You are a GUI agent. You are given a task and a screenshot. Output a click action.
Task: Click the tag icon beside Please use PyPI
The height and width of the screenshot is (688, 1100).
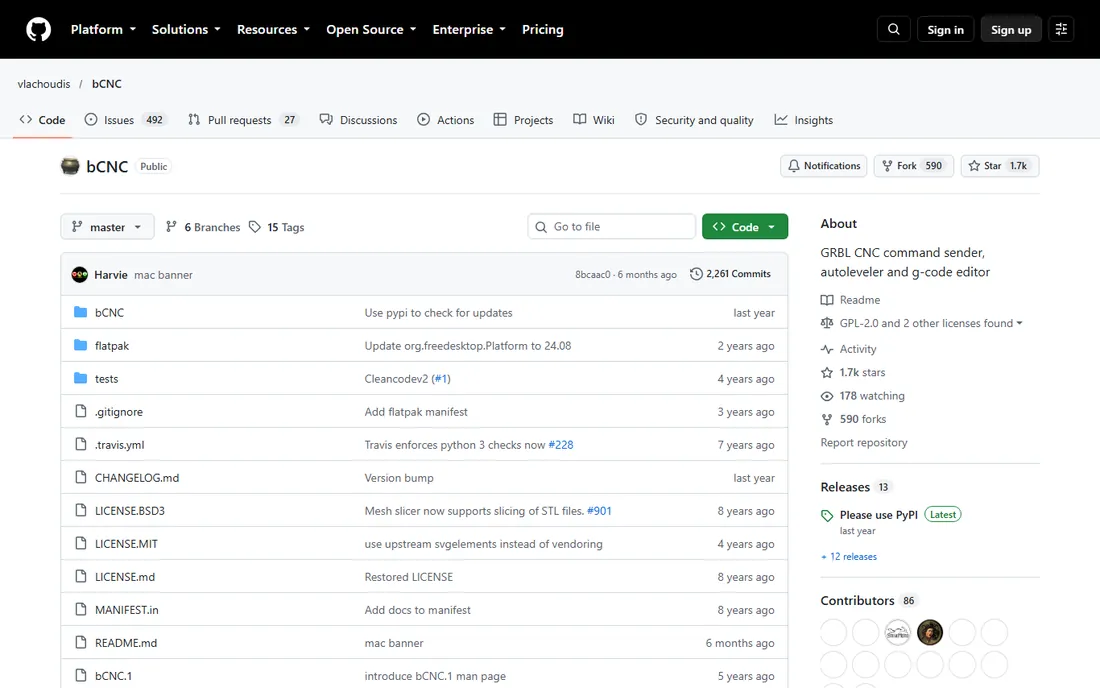pos(827,515)
